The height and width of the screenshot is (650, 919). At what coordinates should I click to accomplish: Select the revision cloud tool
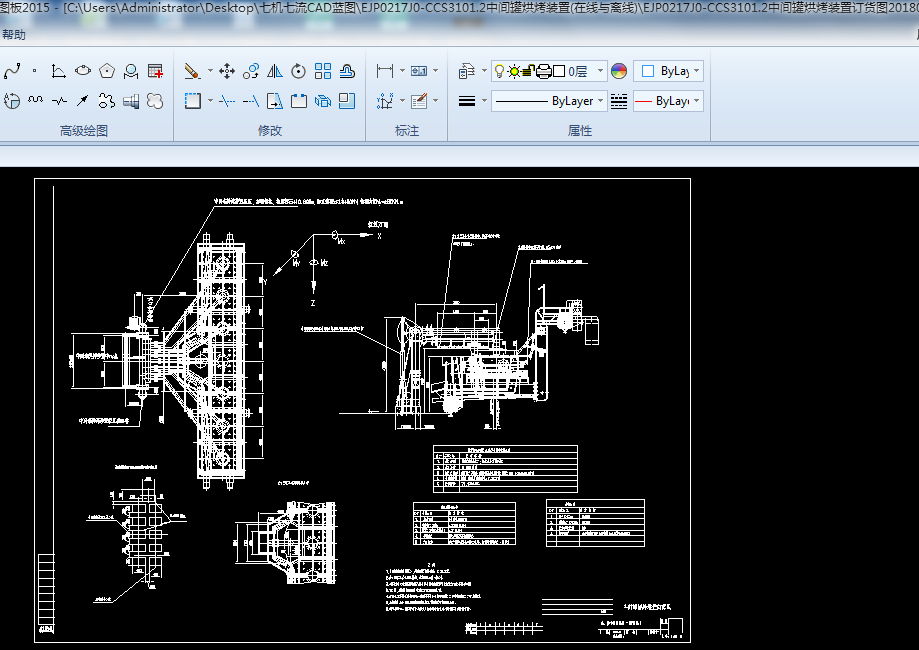click(x=155, y=101)
